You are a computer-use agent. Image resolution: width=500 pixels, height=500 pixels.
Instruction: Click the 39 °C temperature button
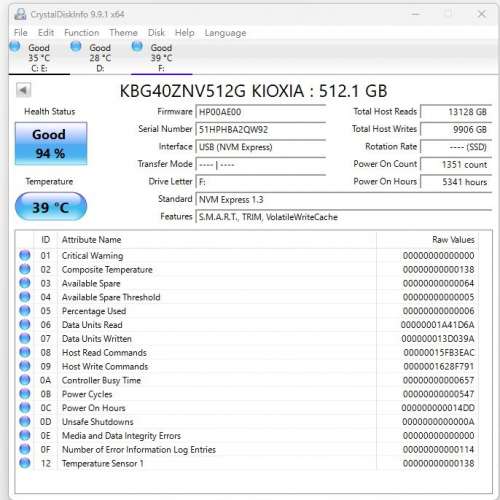tap(51, 207)
